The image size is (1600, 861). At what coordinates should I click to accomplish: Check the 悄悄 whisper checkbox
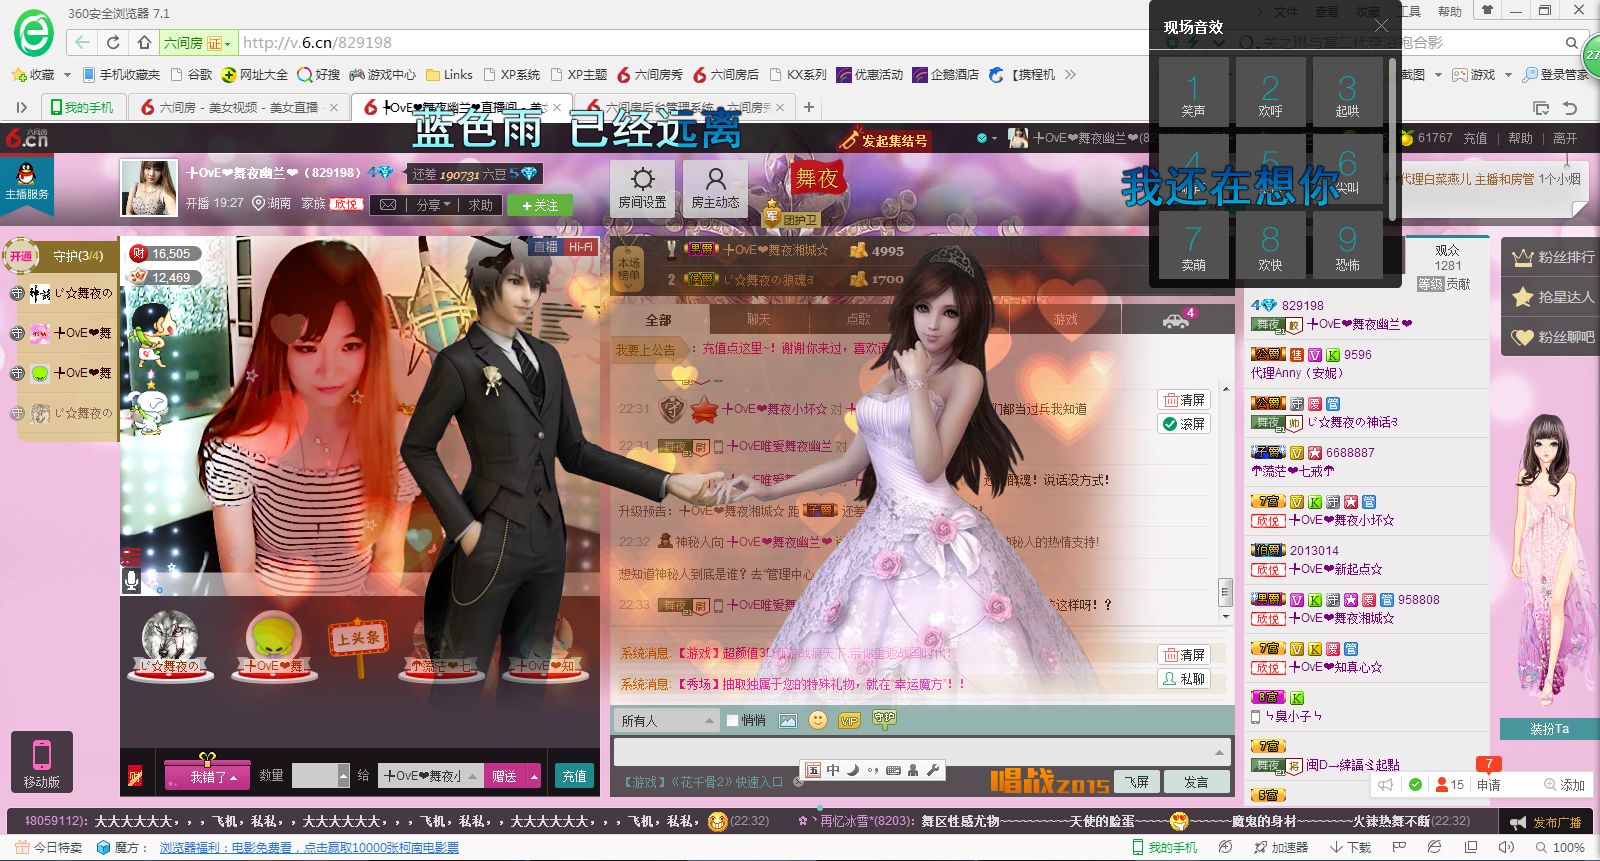(x=732, y=720)
